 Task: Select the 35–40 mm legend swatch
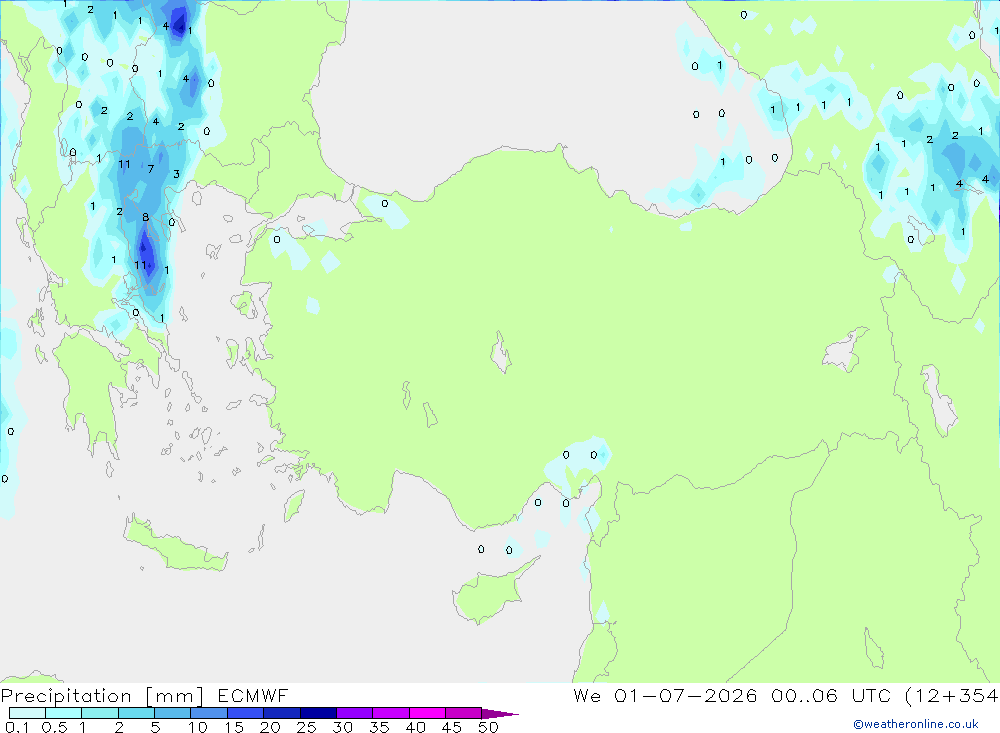(x=391, y=713)
